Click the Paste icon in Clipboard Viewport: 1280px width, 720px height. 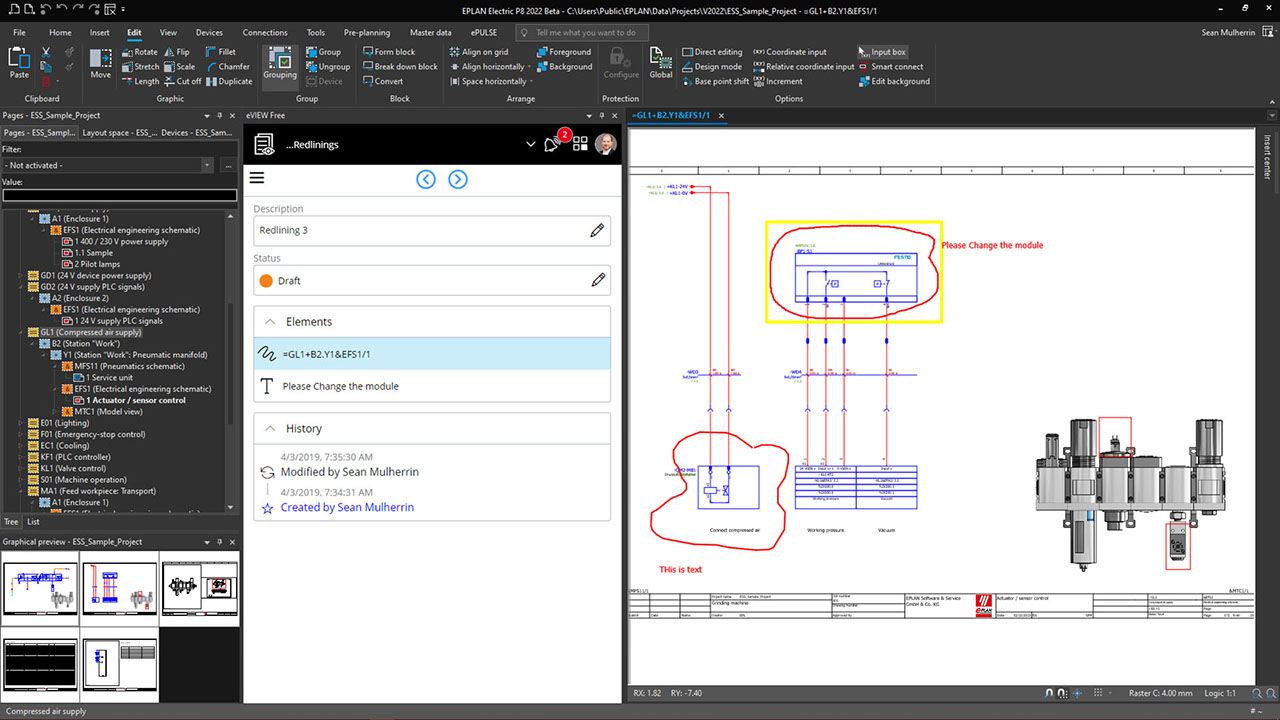[19, 62]
